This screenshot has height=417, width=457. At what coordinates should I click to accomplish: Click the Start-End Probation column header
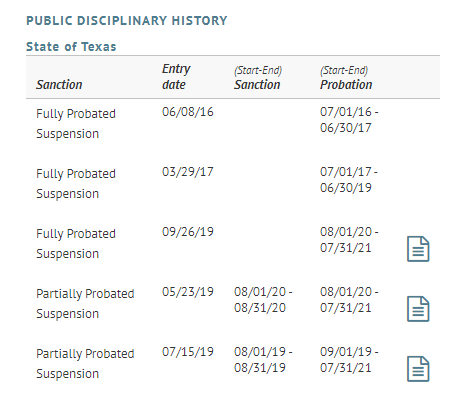[x=346, y=78]
